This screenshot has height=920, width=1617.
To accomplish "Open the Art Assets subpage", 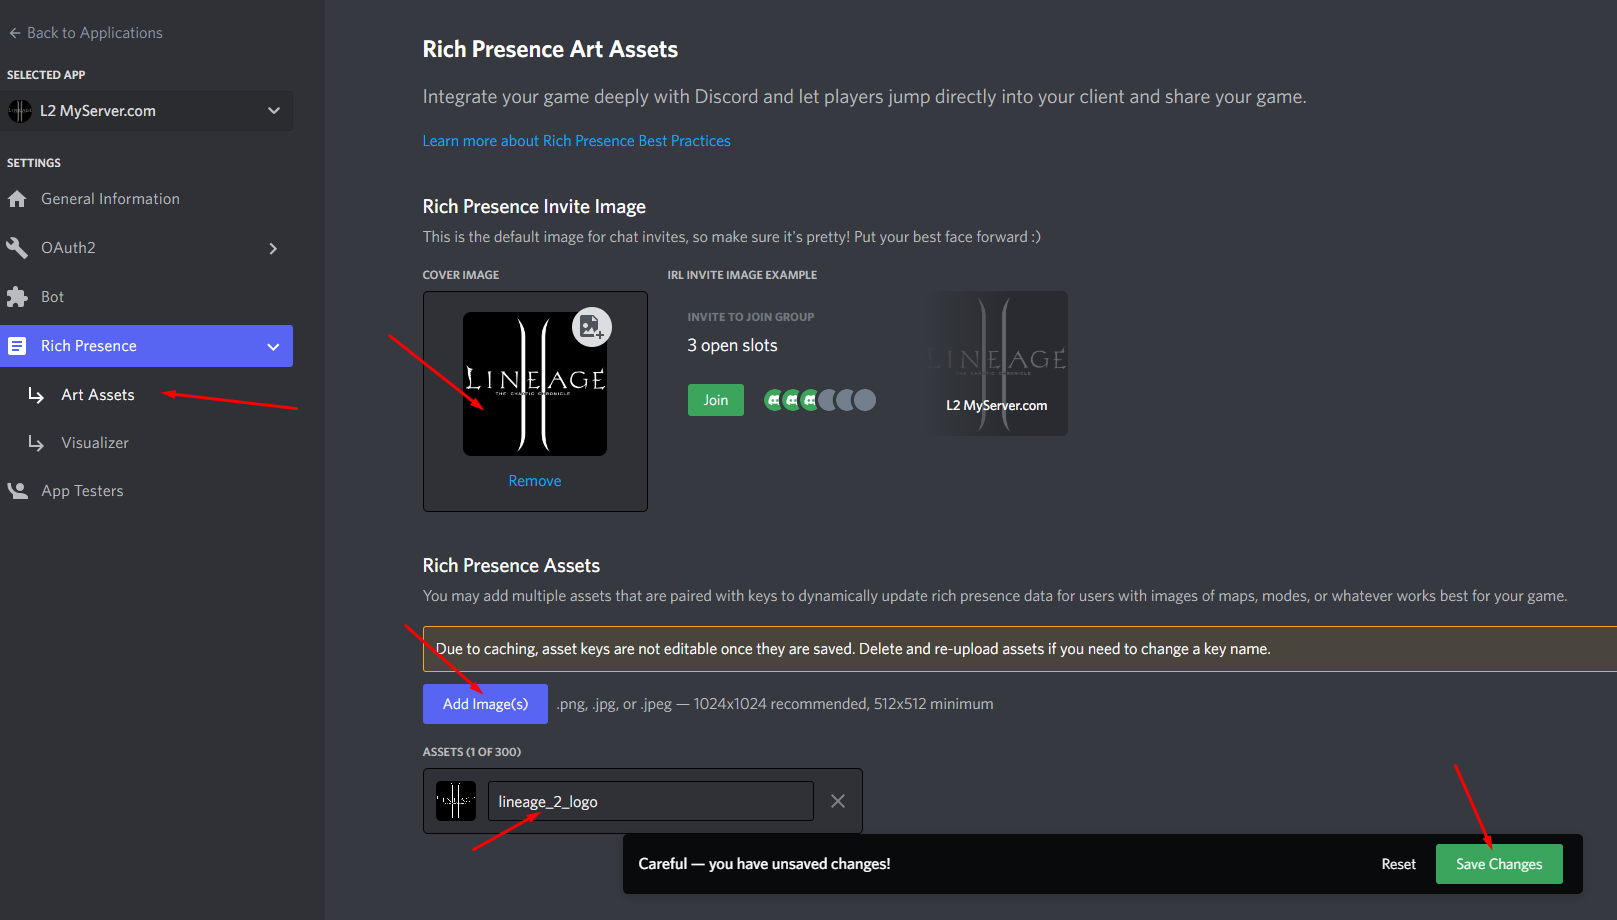I will (x=98, y=395).
